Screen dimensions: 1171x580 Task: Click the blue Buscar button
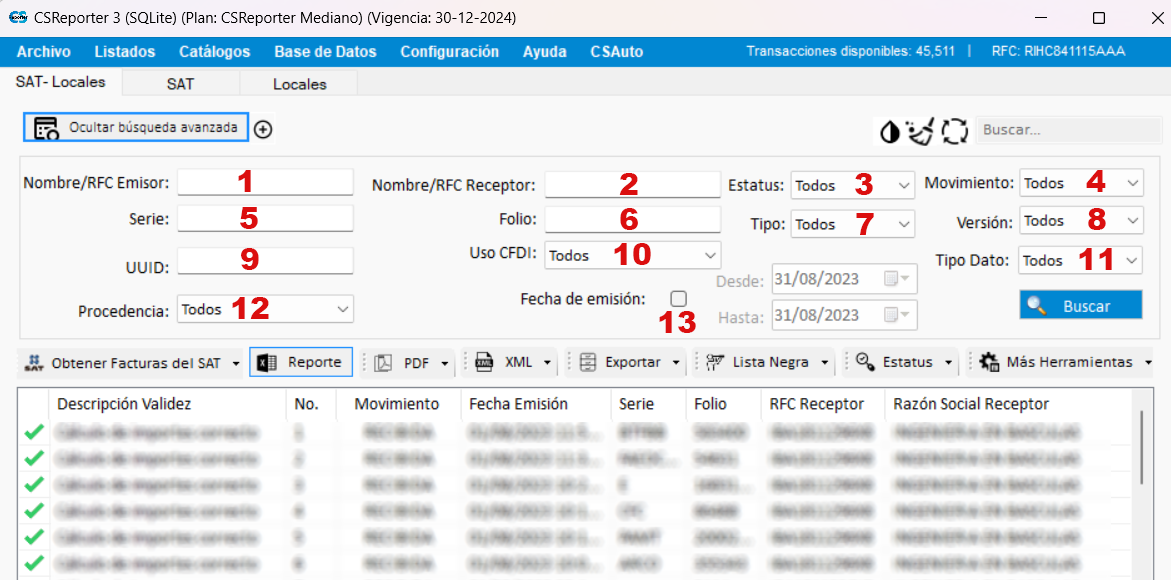click(1081, 305)
